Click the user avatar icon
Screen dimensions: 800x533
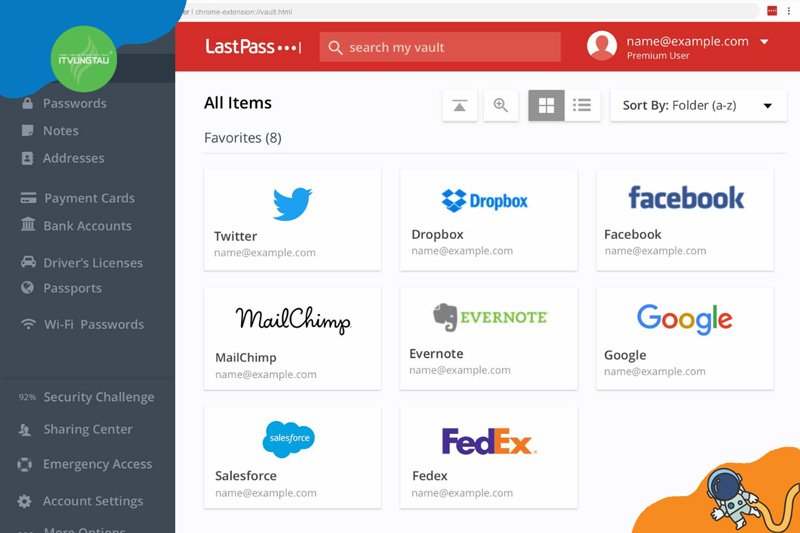pos(602,46)
